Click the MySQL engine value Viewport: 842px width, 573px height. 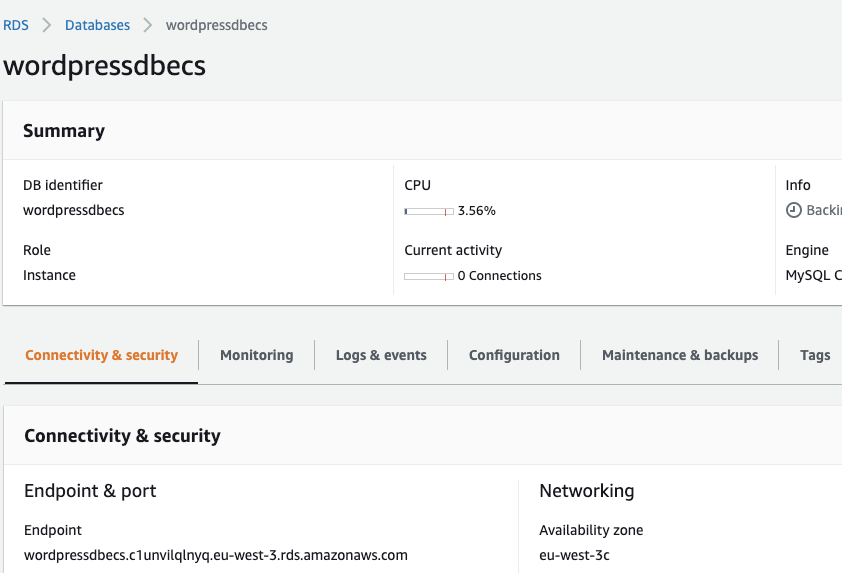coord(812,275)
